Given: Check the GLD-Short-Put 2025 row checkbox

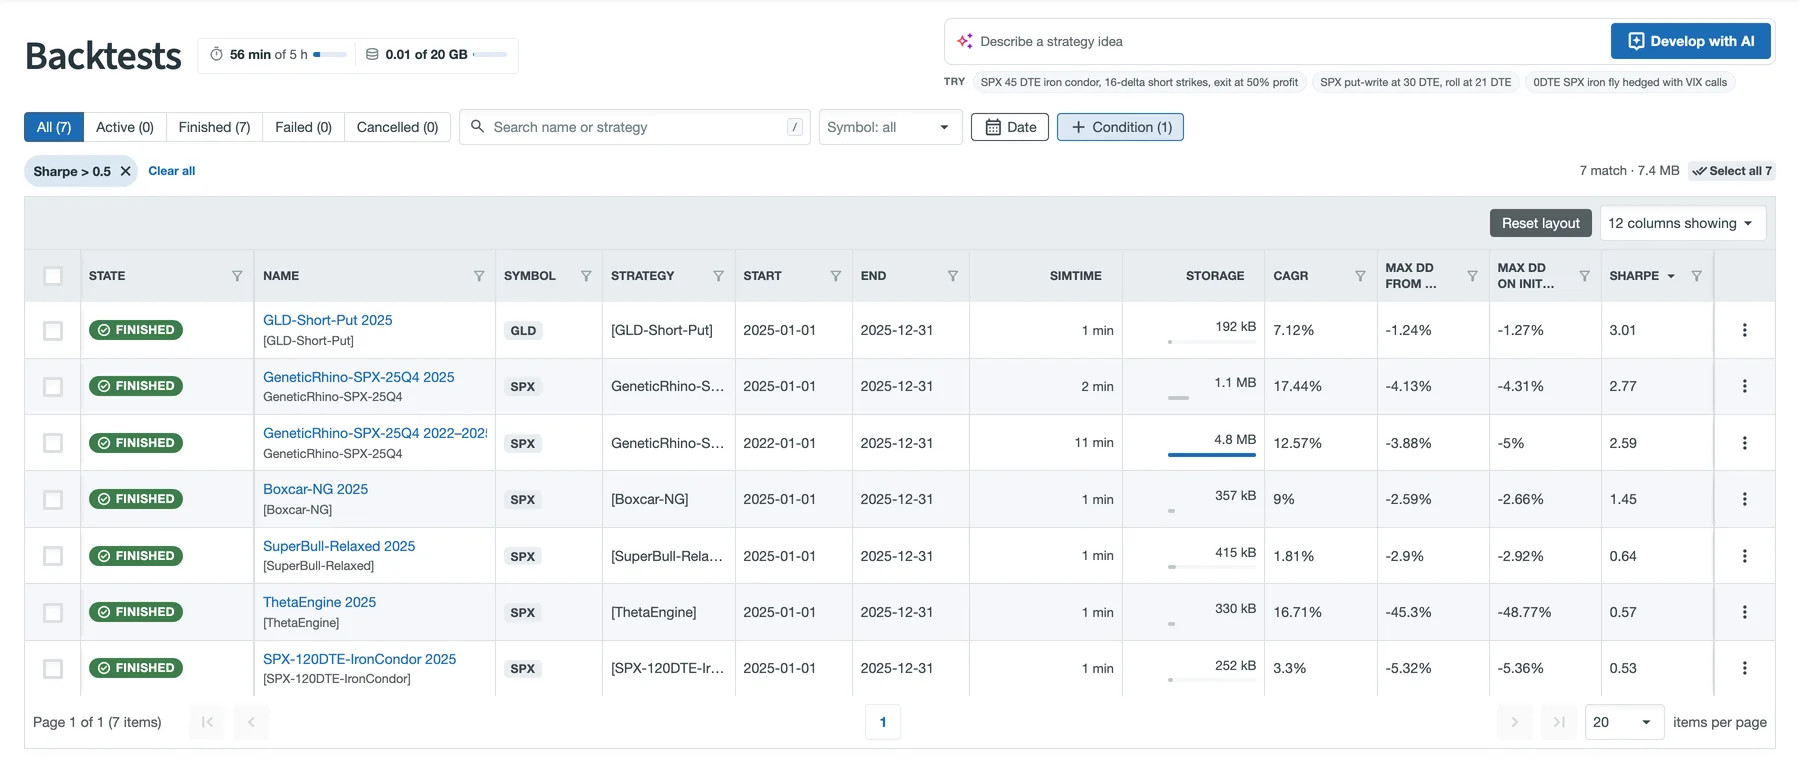Looking at the screenshot, I should tap(53, 330).
